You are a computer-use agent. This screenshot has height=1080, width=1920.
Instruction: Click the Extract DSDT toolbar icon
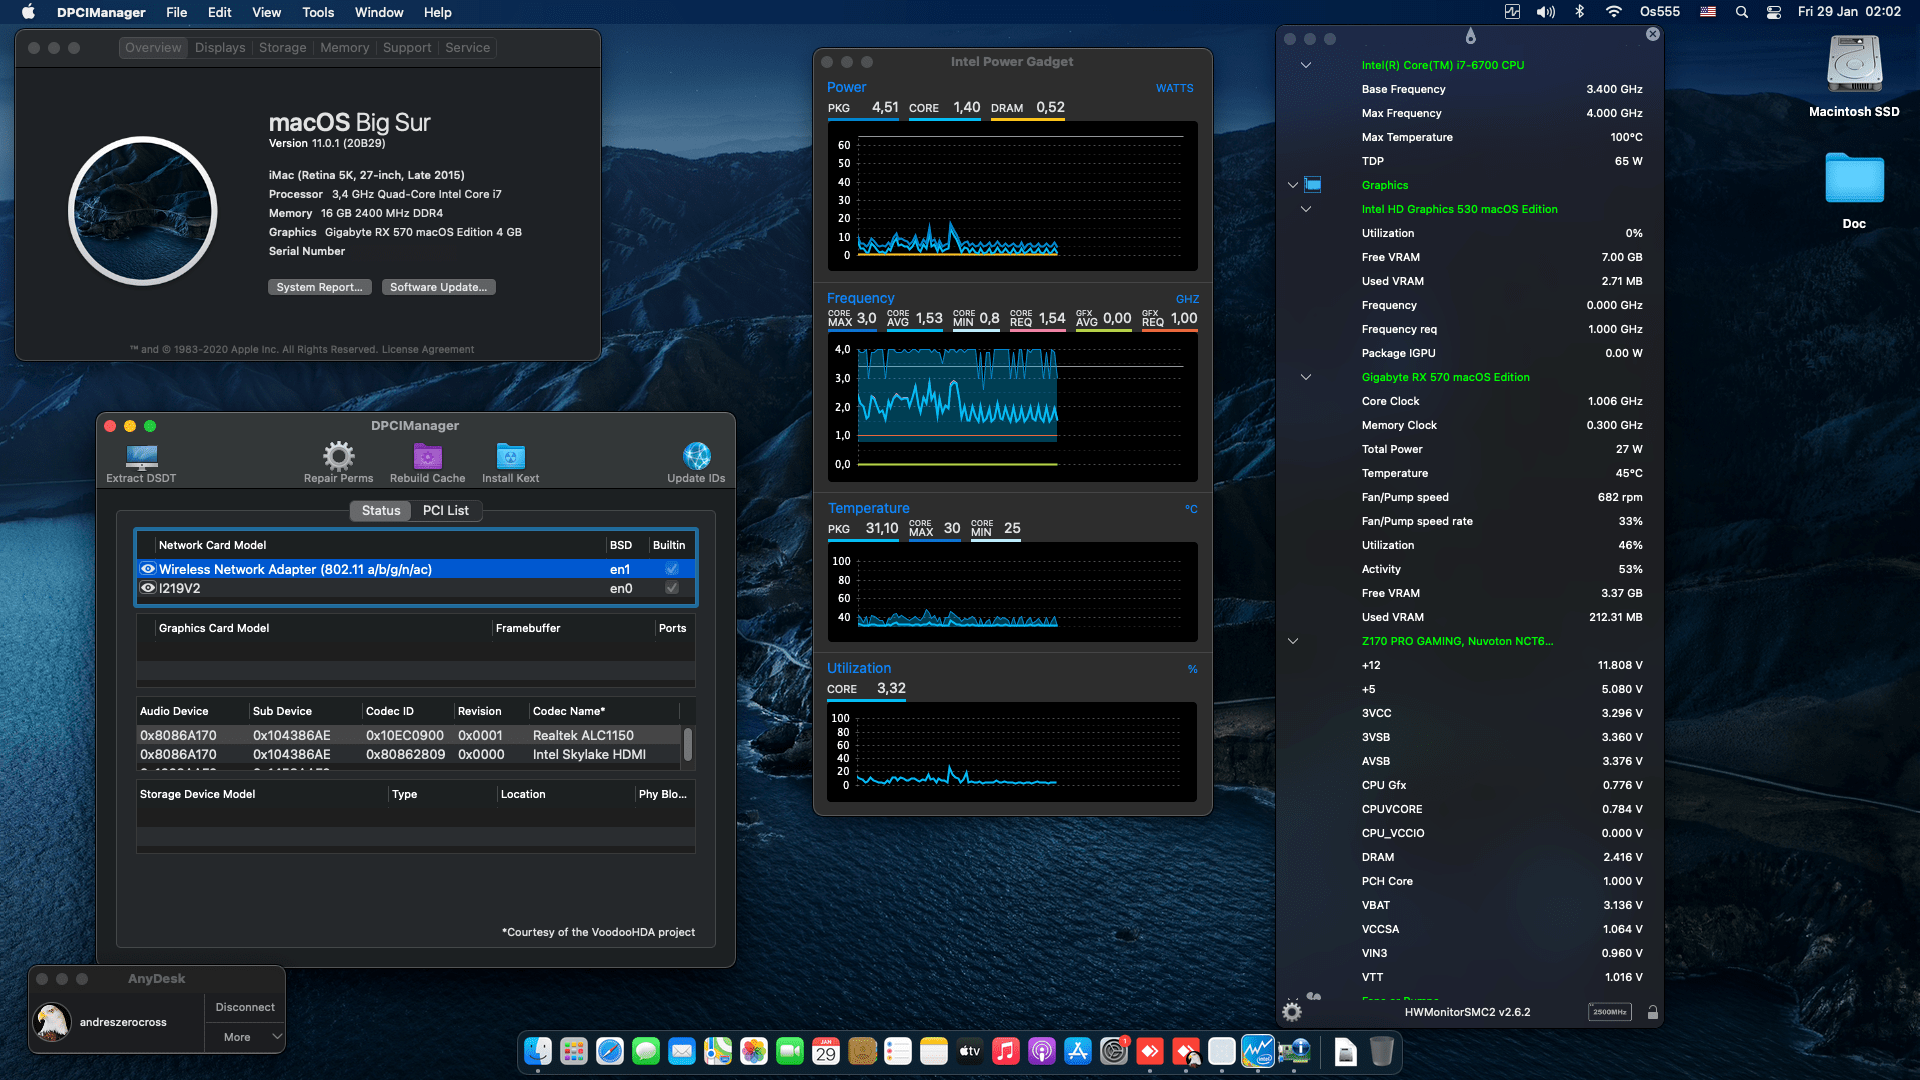[x=141, y=457]
